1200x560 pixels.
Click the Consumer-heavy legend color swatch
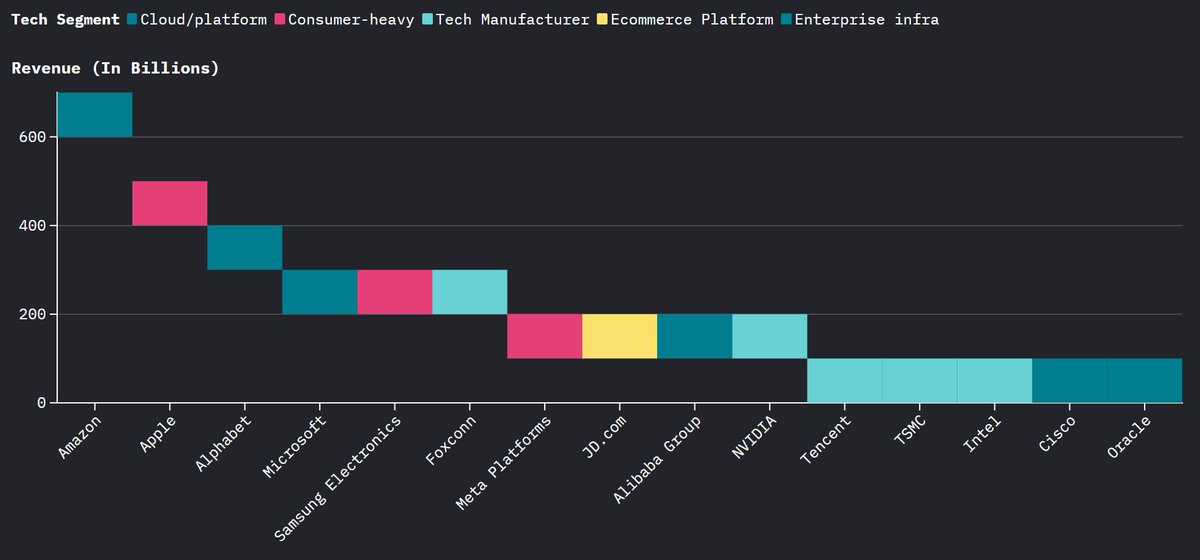tap(279, 19)
